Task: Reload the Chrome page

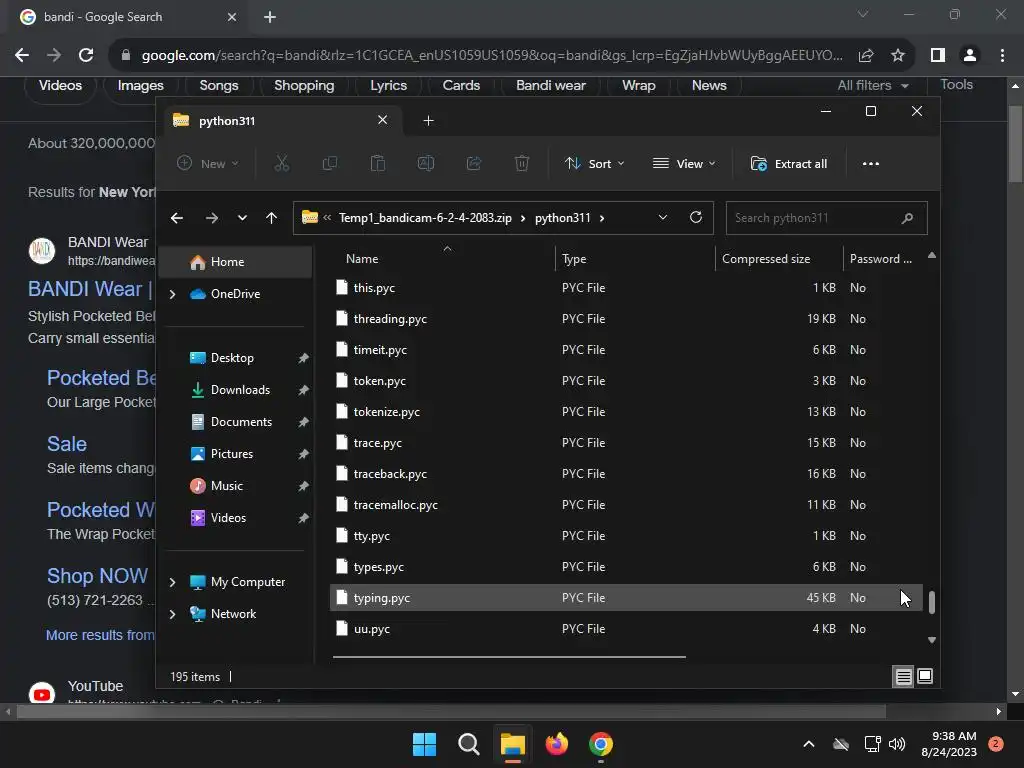Action: [x=86, y=56]
